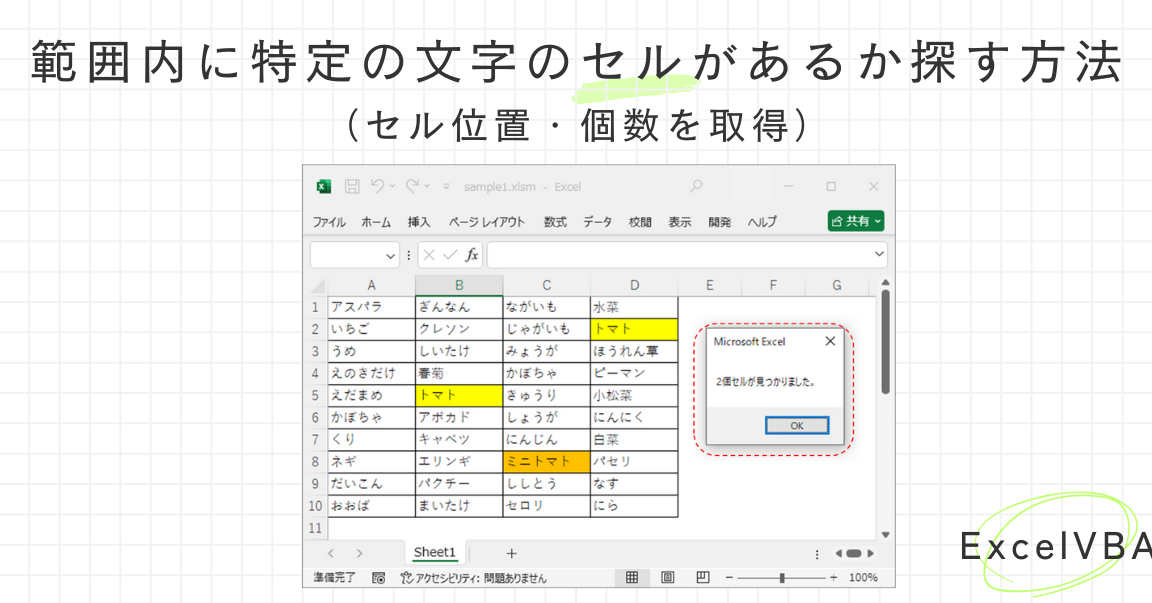This screenshot has width=1152, height=603.
Task: Open the 校閲 ribbon tab
Action: coord(640,222)
